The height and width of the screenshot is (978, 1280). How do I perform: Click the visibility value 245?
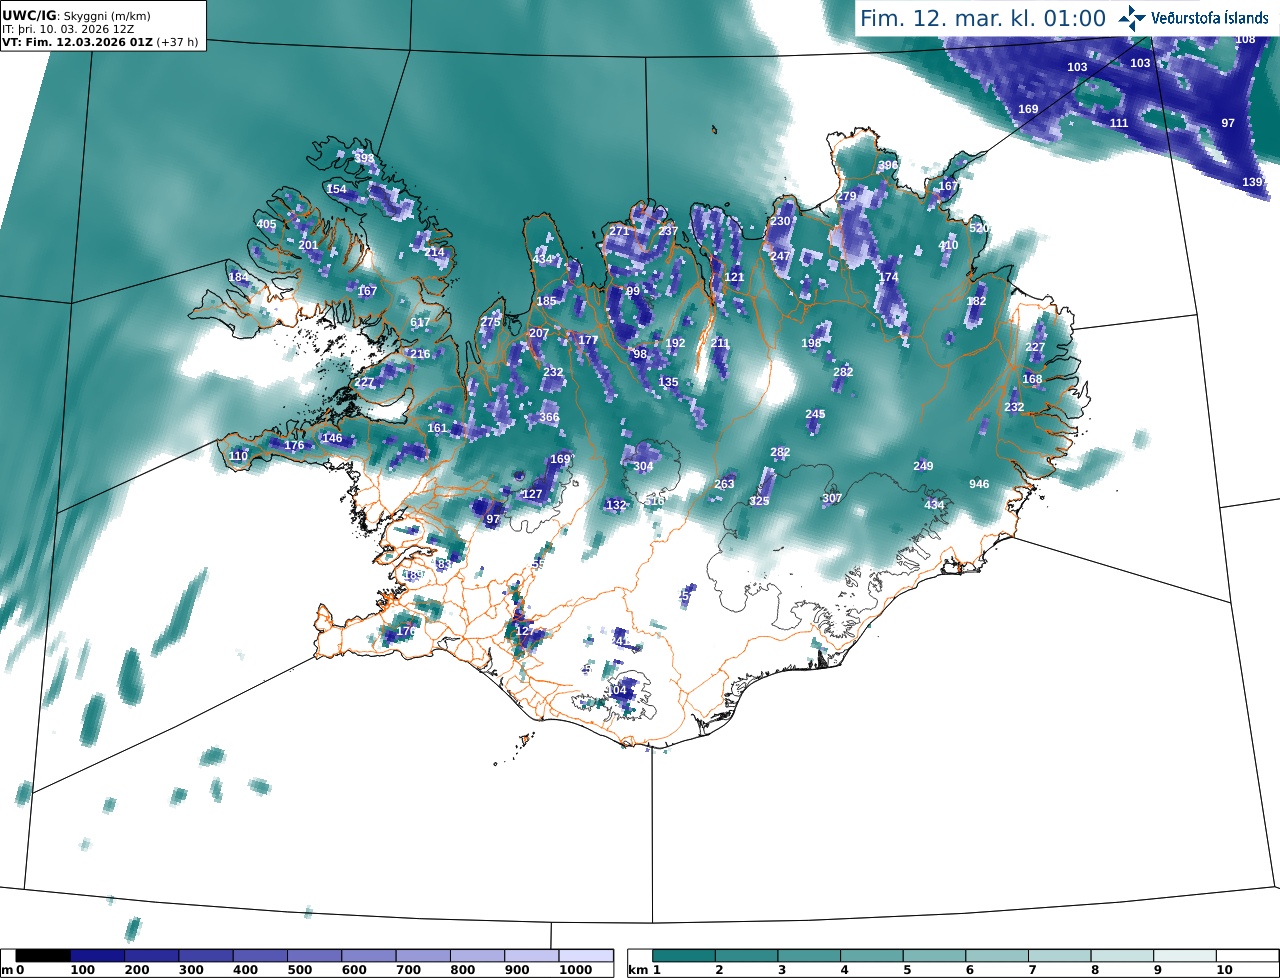(815, 414)
